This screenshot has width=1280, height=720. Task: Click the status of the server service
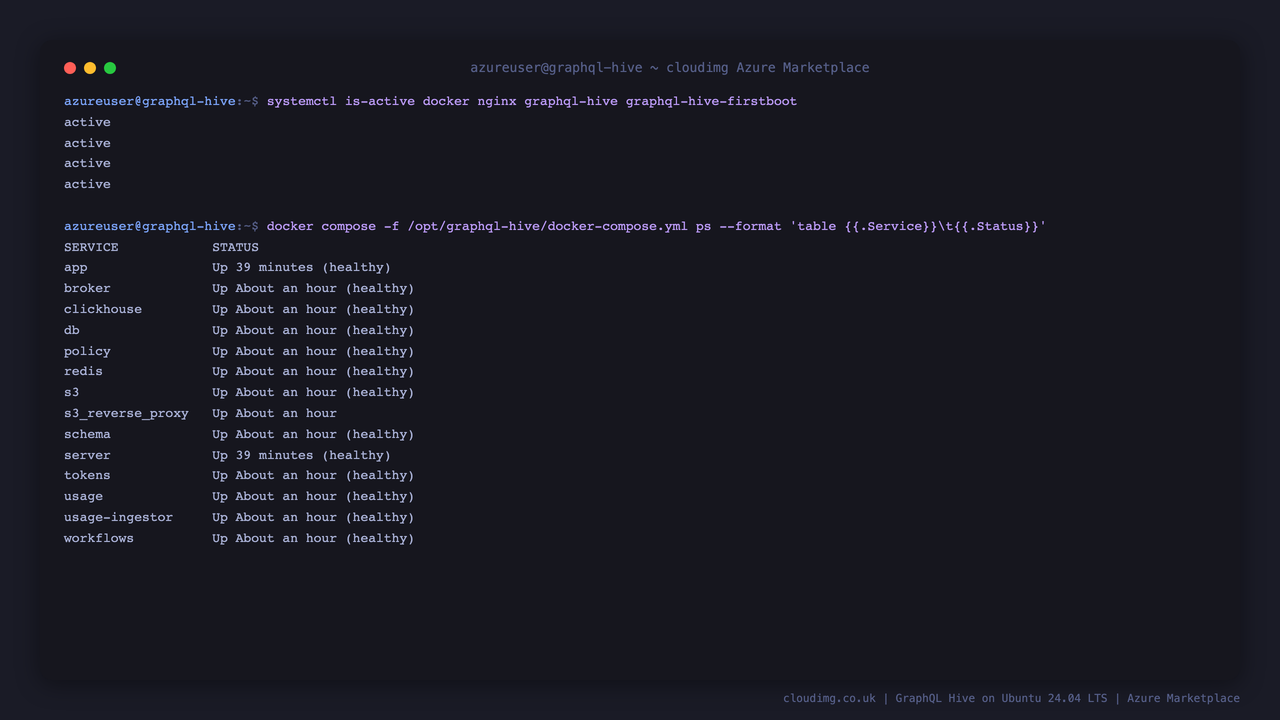tap(301, 455)
